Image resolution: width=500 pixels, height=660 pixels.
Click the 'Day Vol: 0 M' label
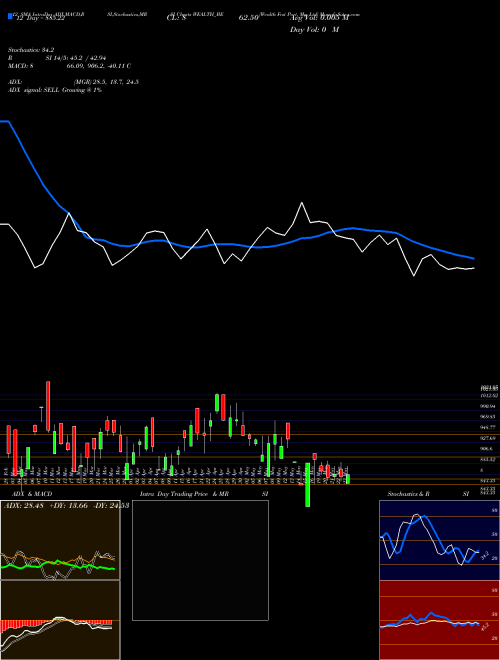point(314,30)
